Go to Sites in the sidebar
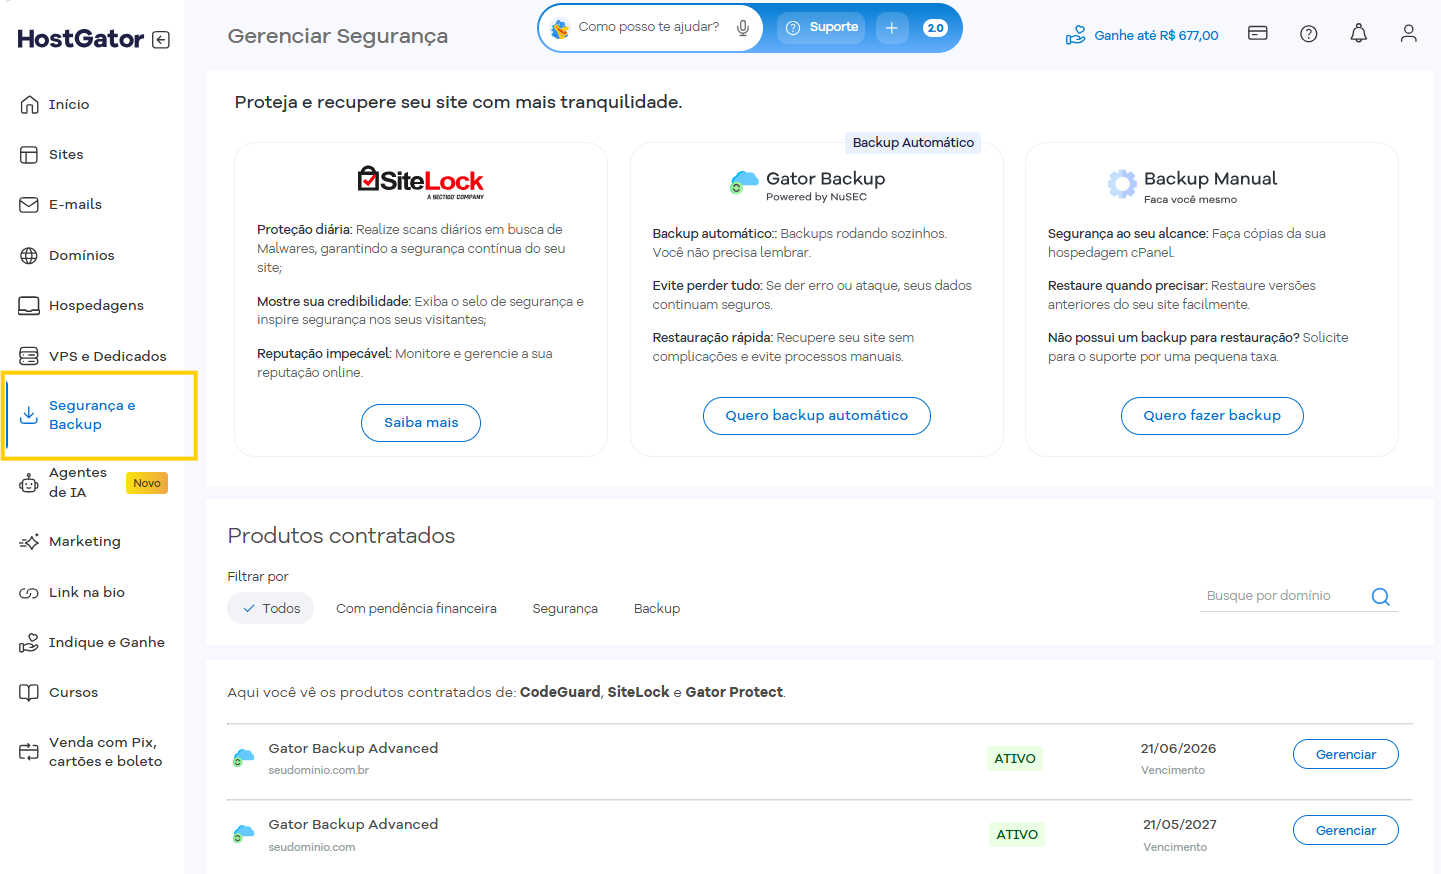 pos(66,154)
